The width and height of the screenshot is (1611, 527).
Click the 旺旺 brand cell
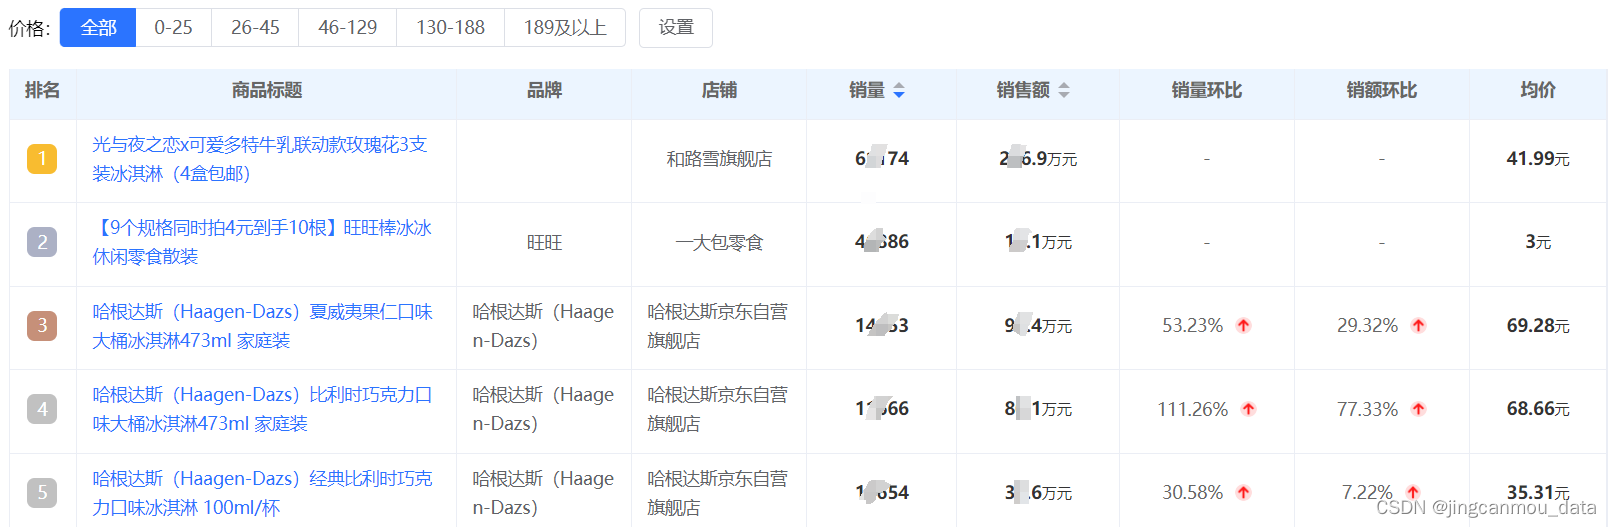544,242
